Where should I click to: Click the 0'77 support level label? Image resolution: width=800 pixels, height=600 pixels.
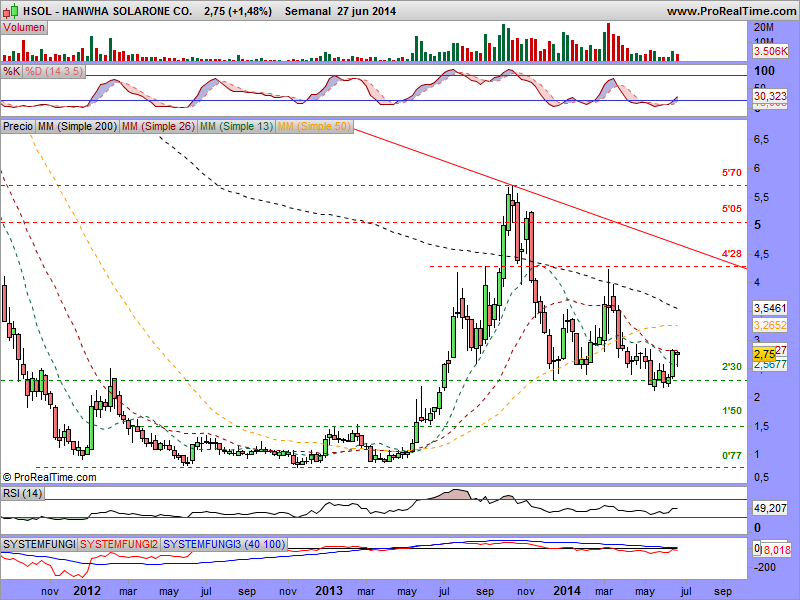[732, 455]
